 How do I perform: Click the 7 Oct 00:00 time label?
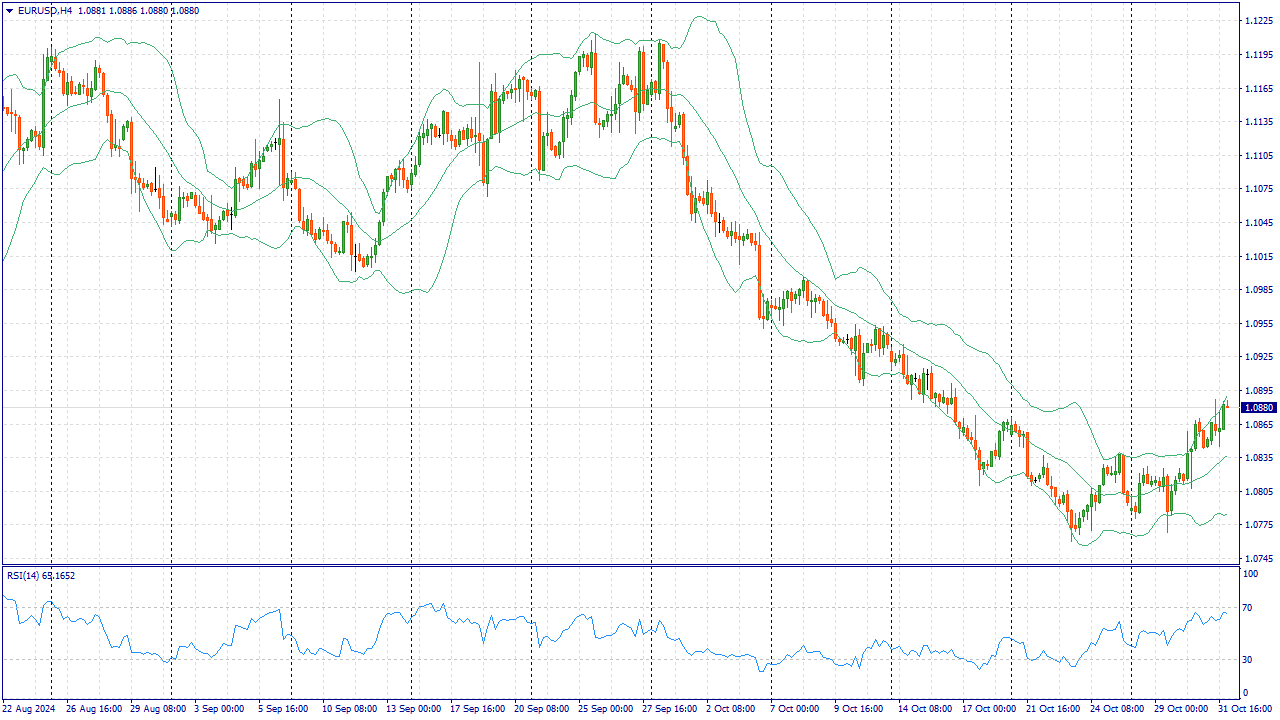[x=794, y=708]
